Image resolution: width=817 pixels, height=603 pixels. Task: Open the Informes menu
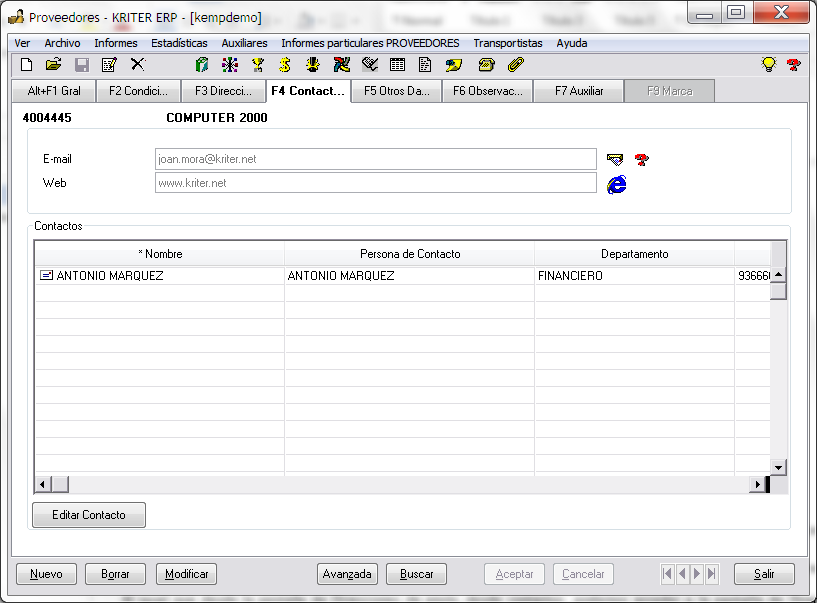[x=116, y=43]
